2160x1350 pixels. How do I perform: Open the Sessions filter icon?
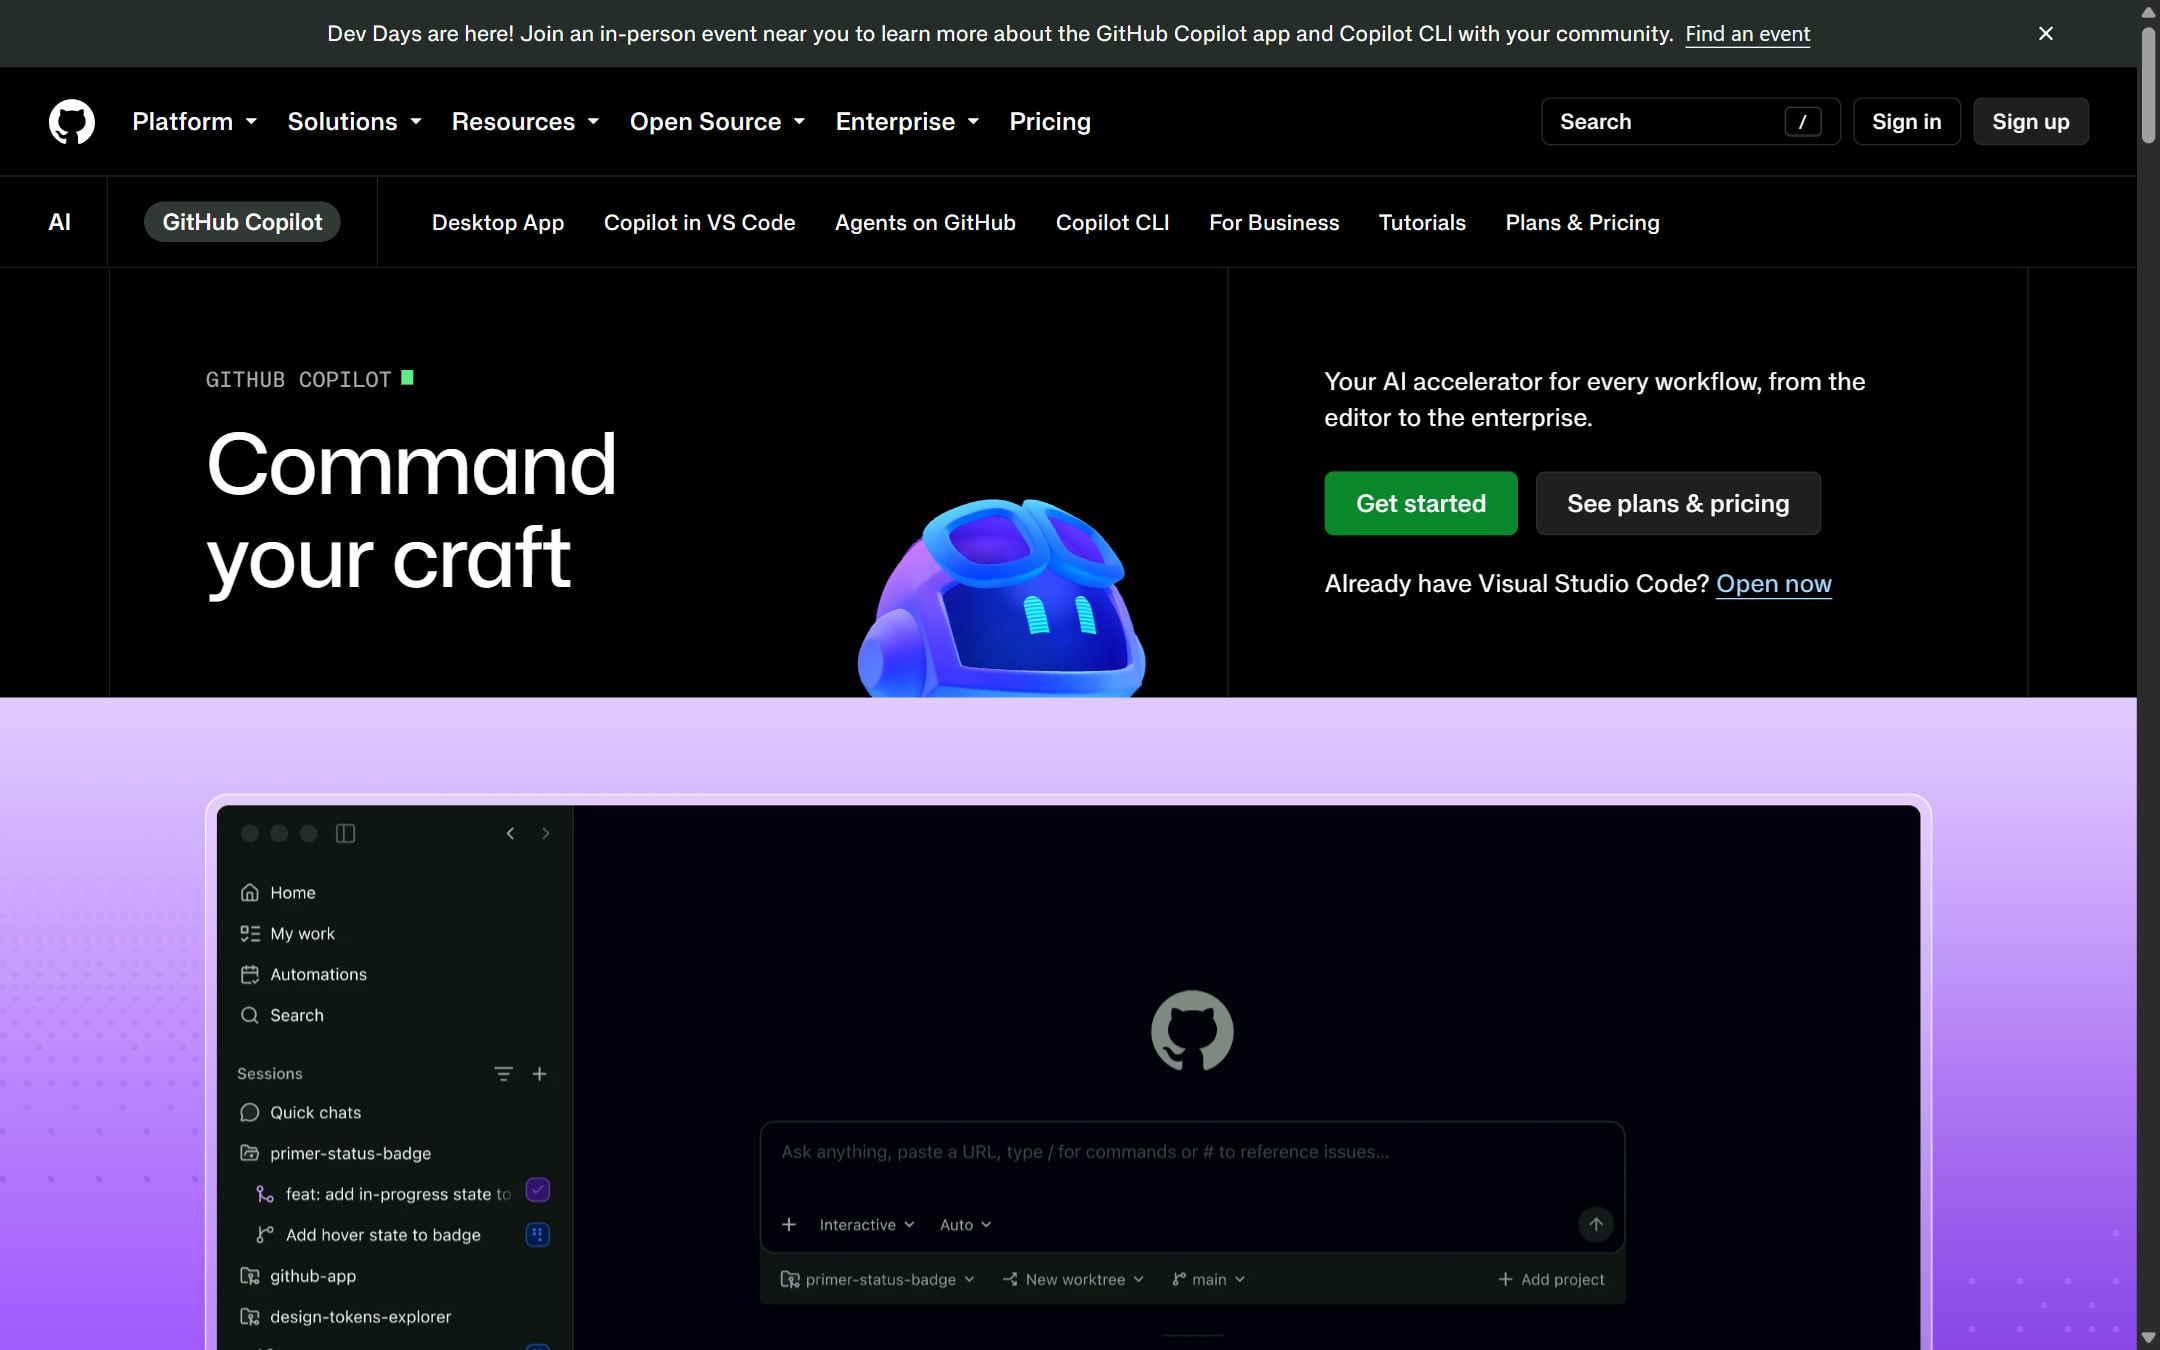click(x=503, y=1073)
